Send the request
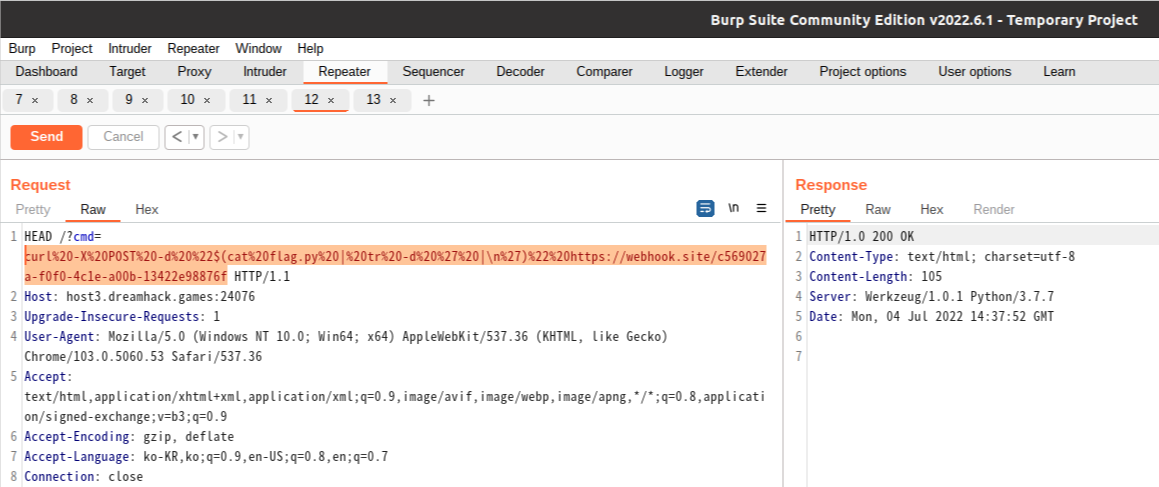The image size is (1159, 487). coord(47,137)
